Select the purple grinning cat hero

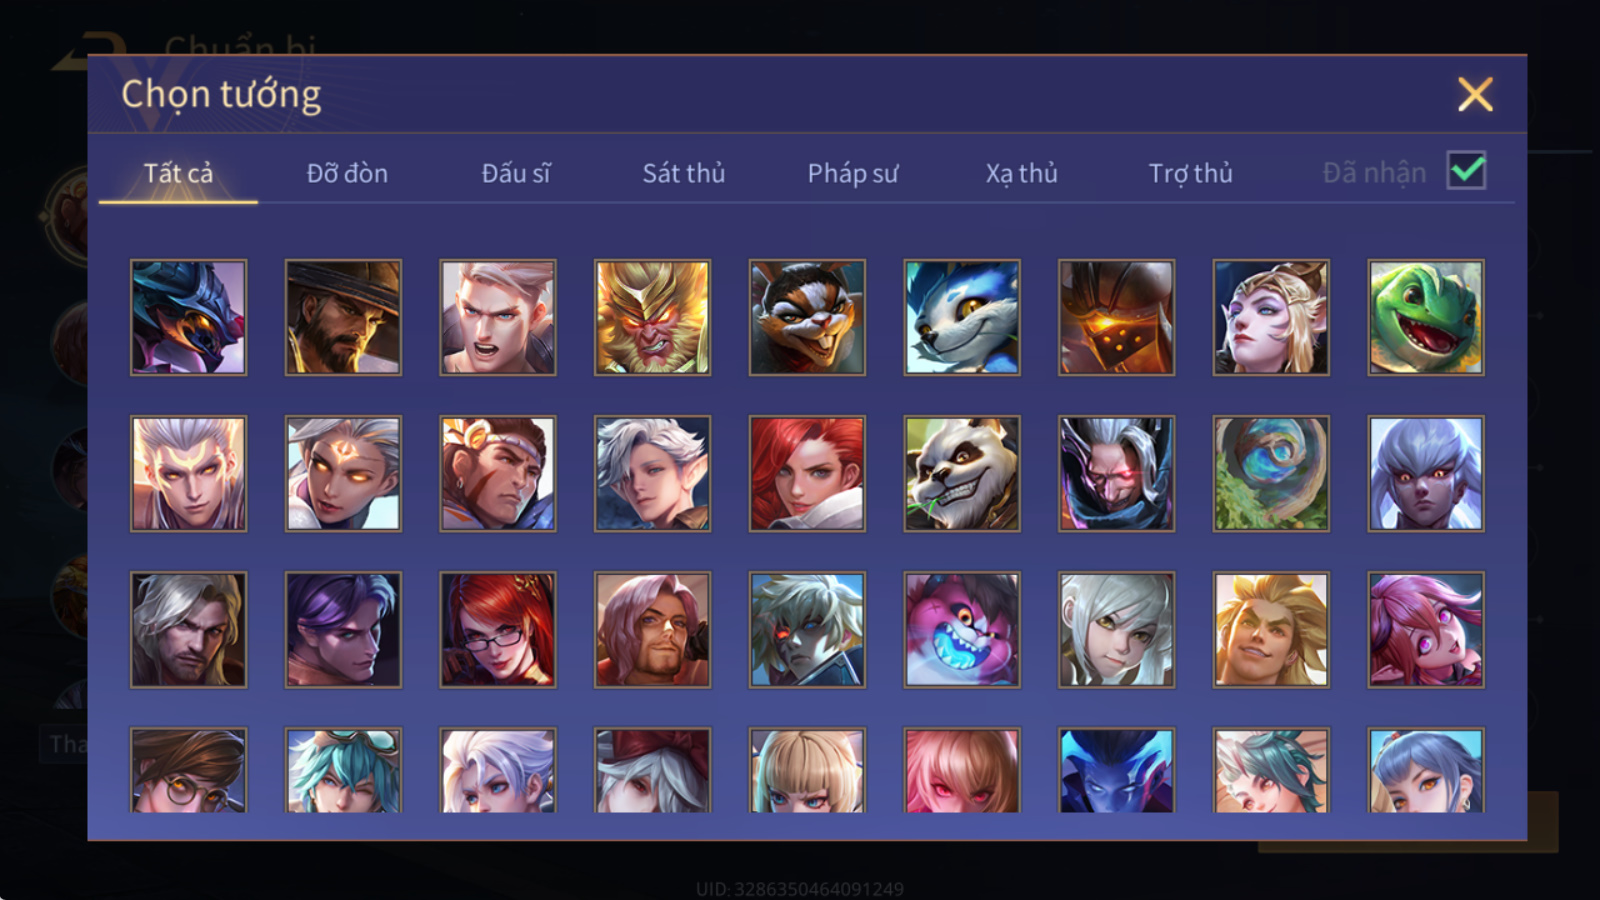pyautogui.click(x=962, y=629)
